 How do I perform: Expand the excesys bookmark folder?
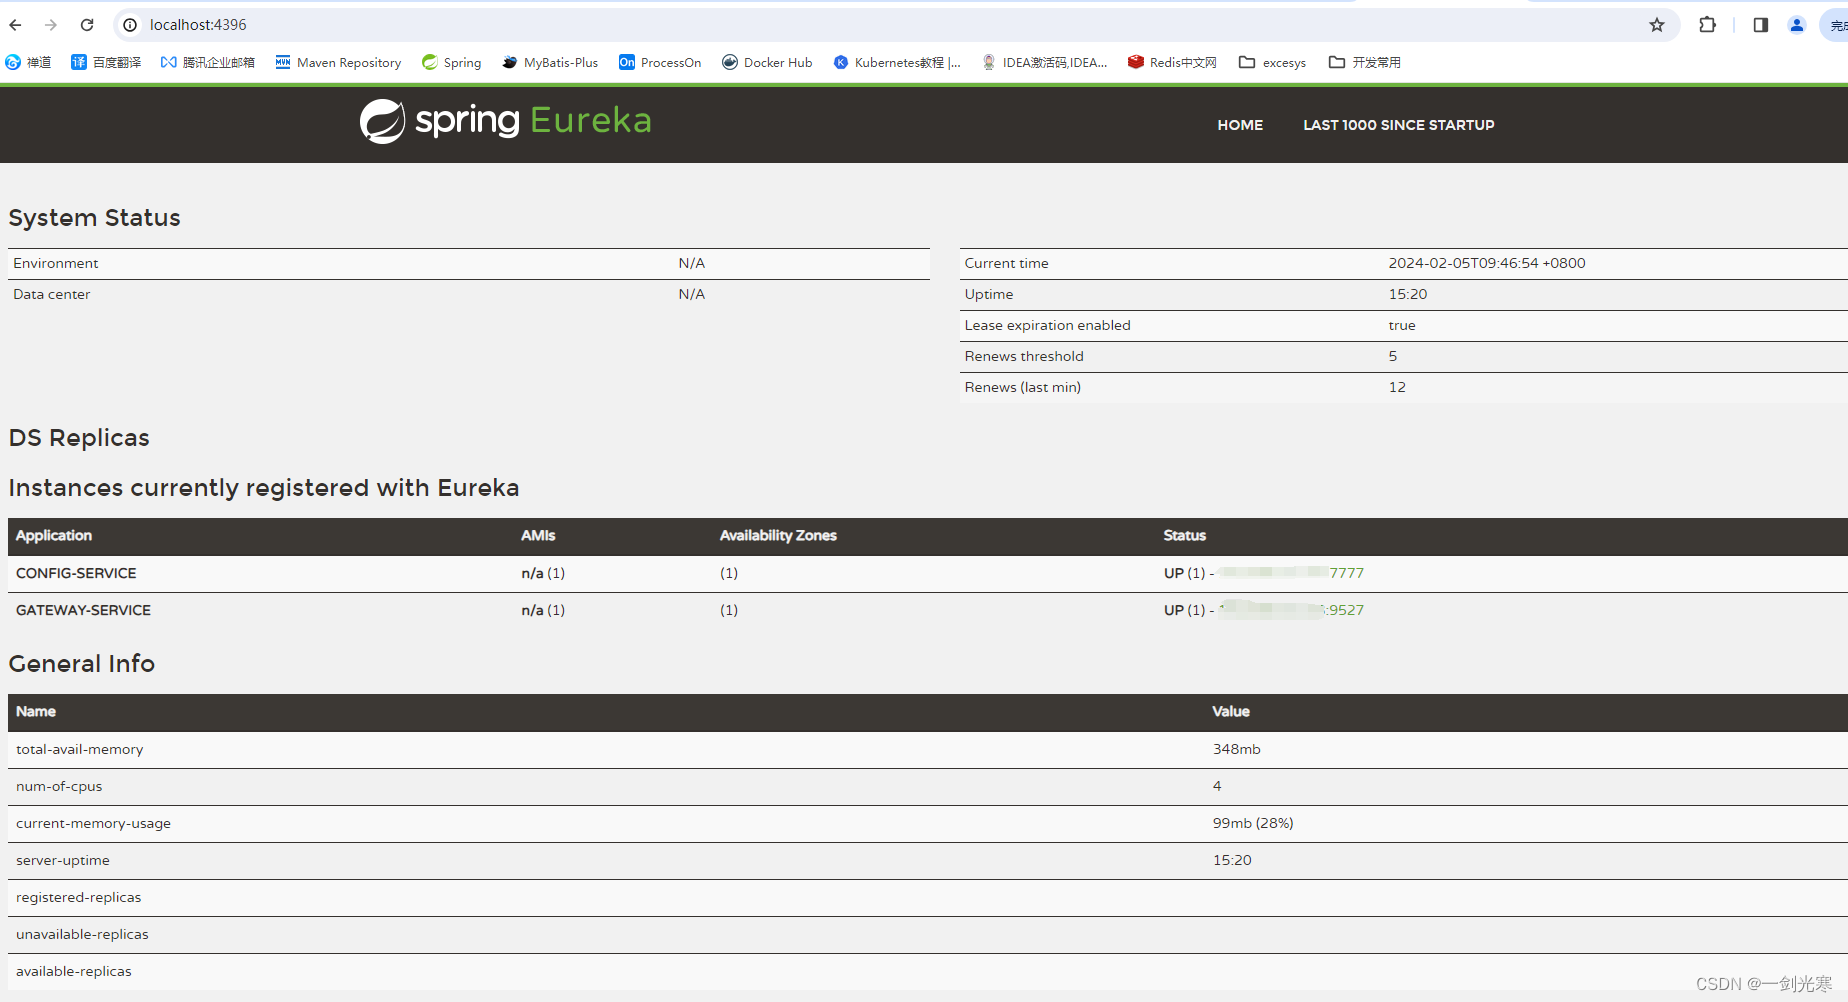pyautogui.click(x=1272, y=62)
